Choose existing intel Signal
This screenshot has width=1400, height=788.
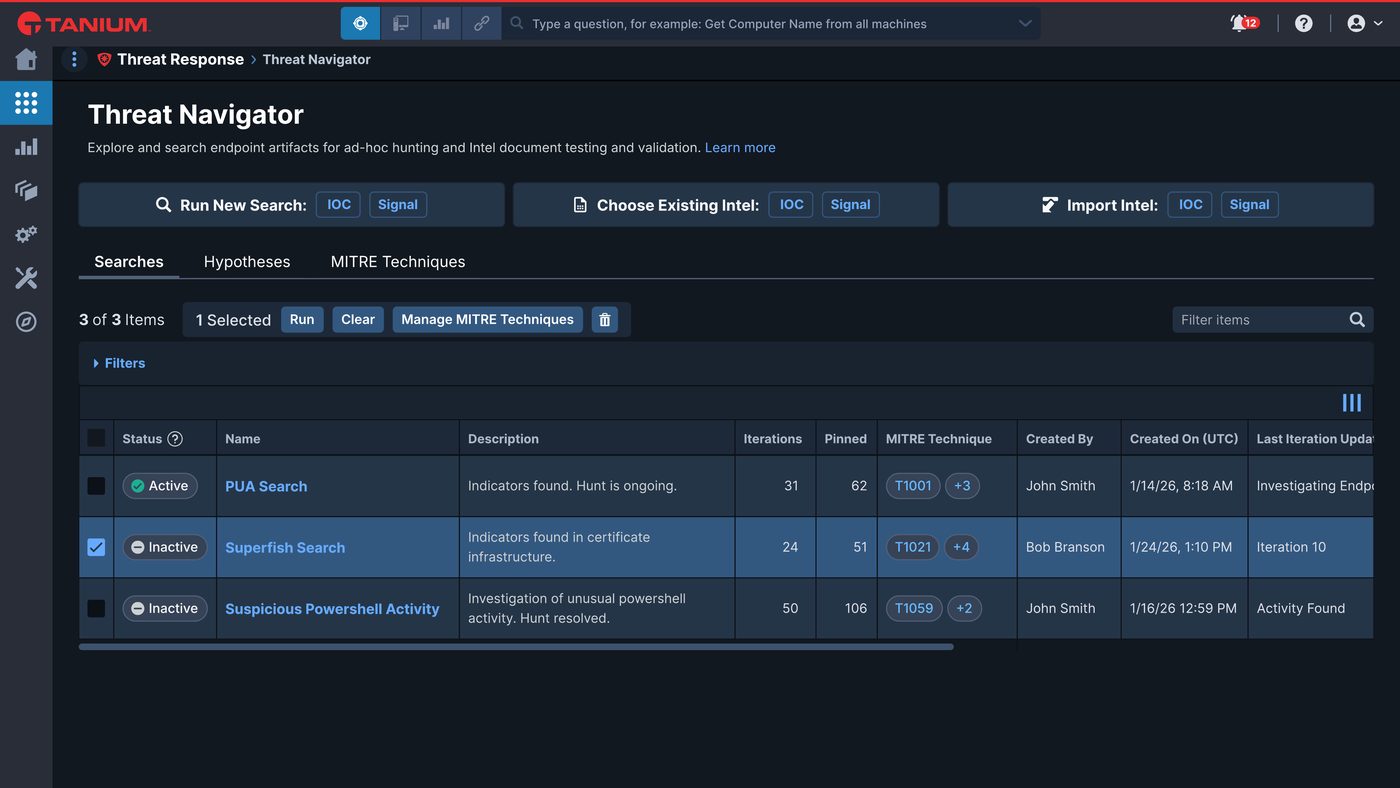coord(850,204)
